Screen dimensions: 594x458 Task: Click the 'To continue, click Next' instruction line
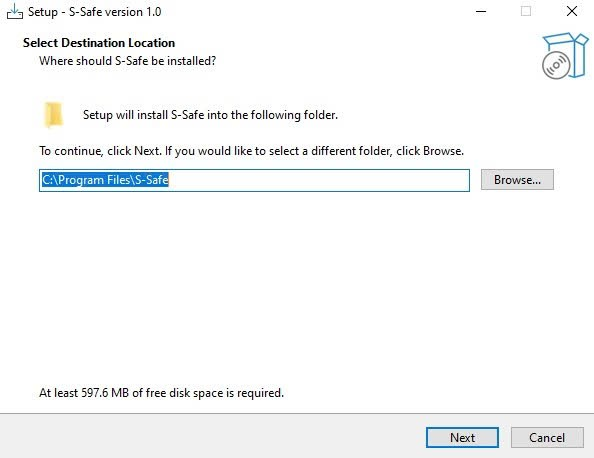[x=252, y=151]
